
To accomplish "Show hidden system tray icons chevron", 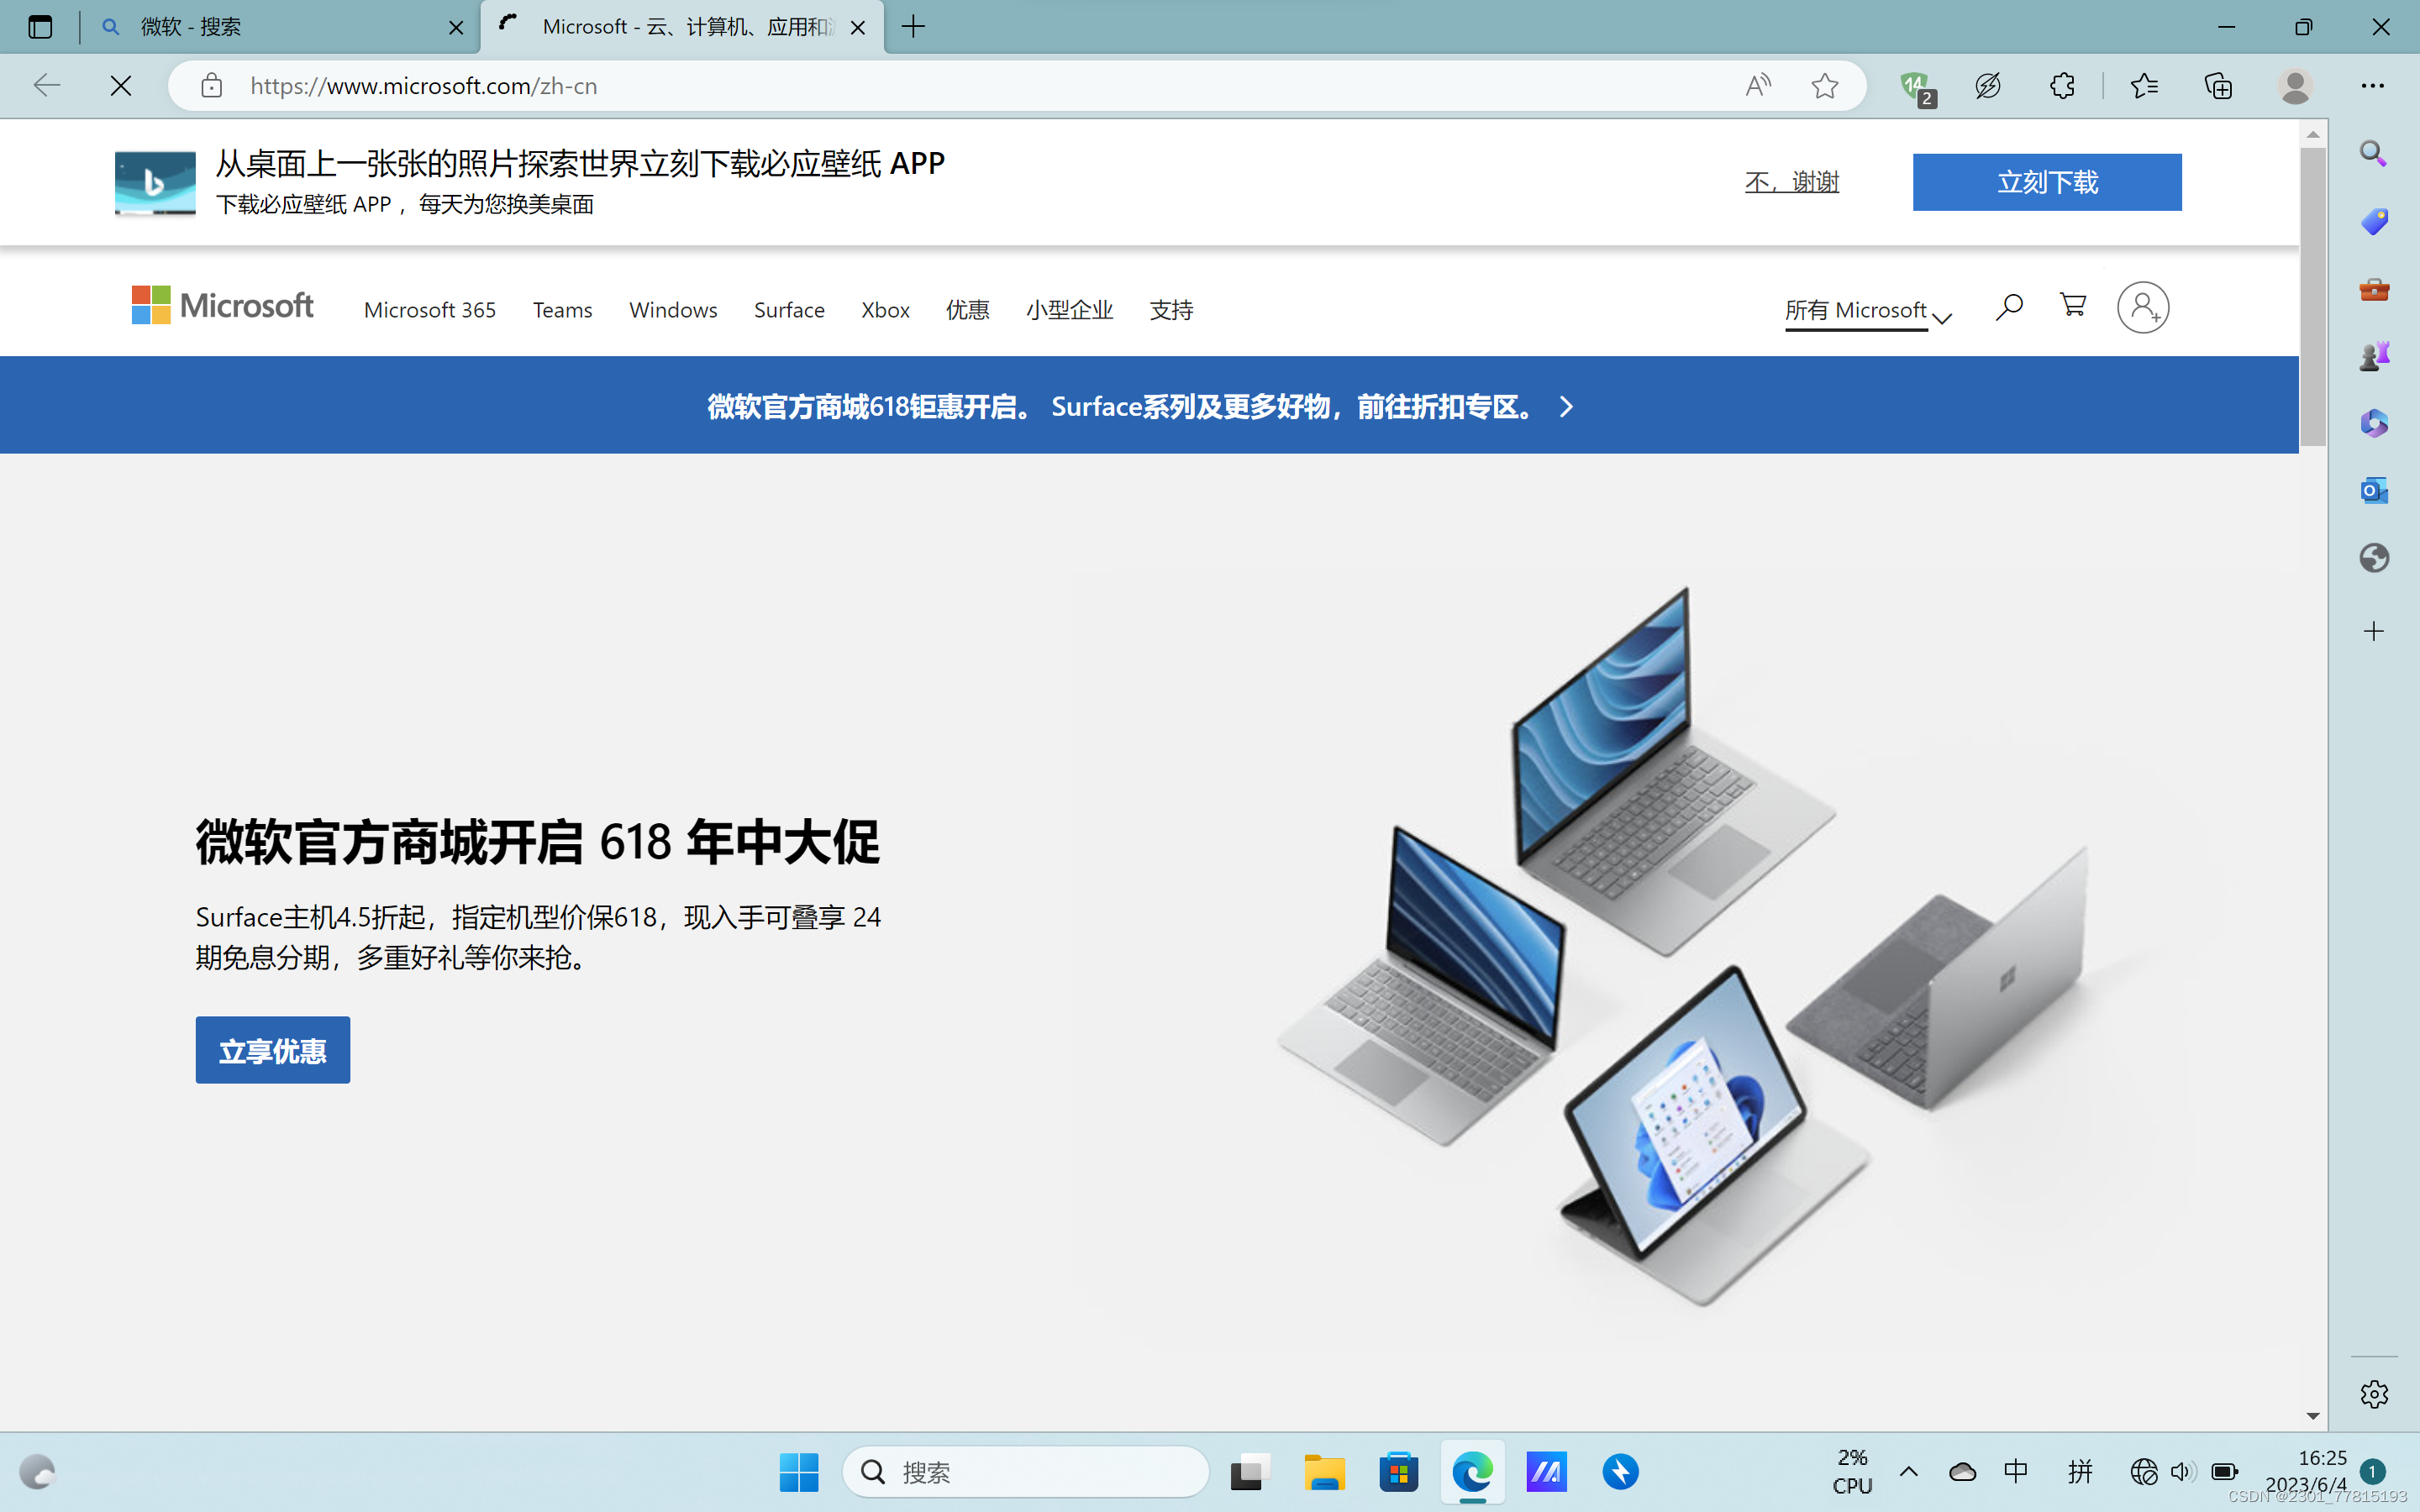I will pos(1908,1471).
